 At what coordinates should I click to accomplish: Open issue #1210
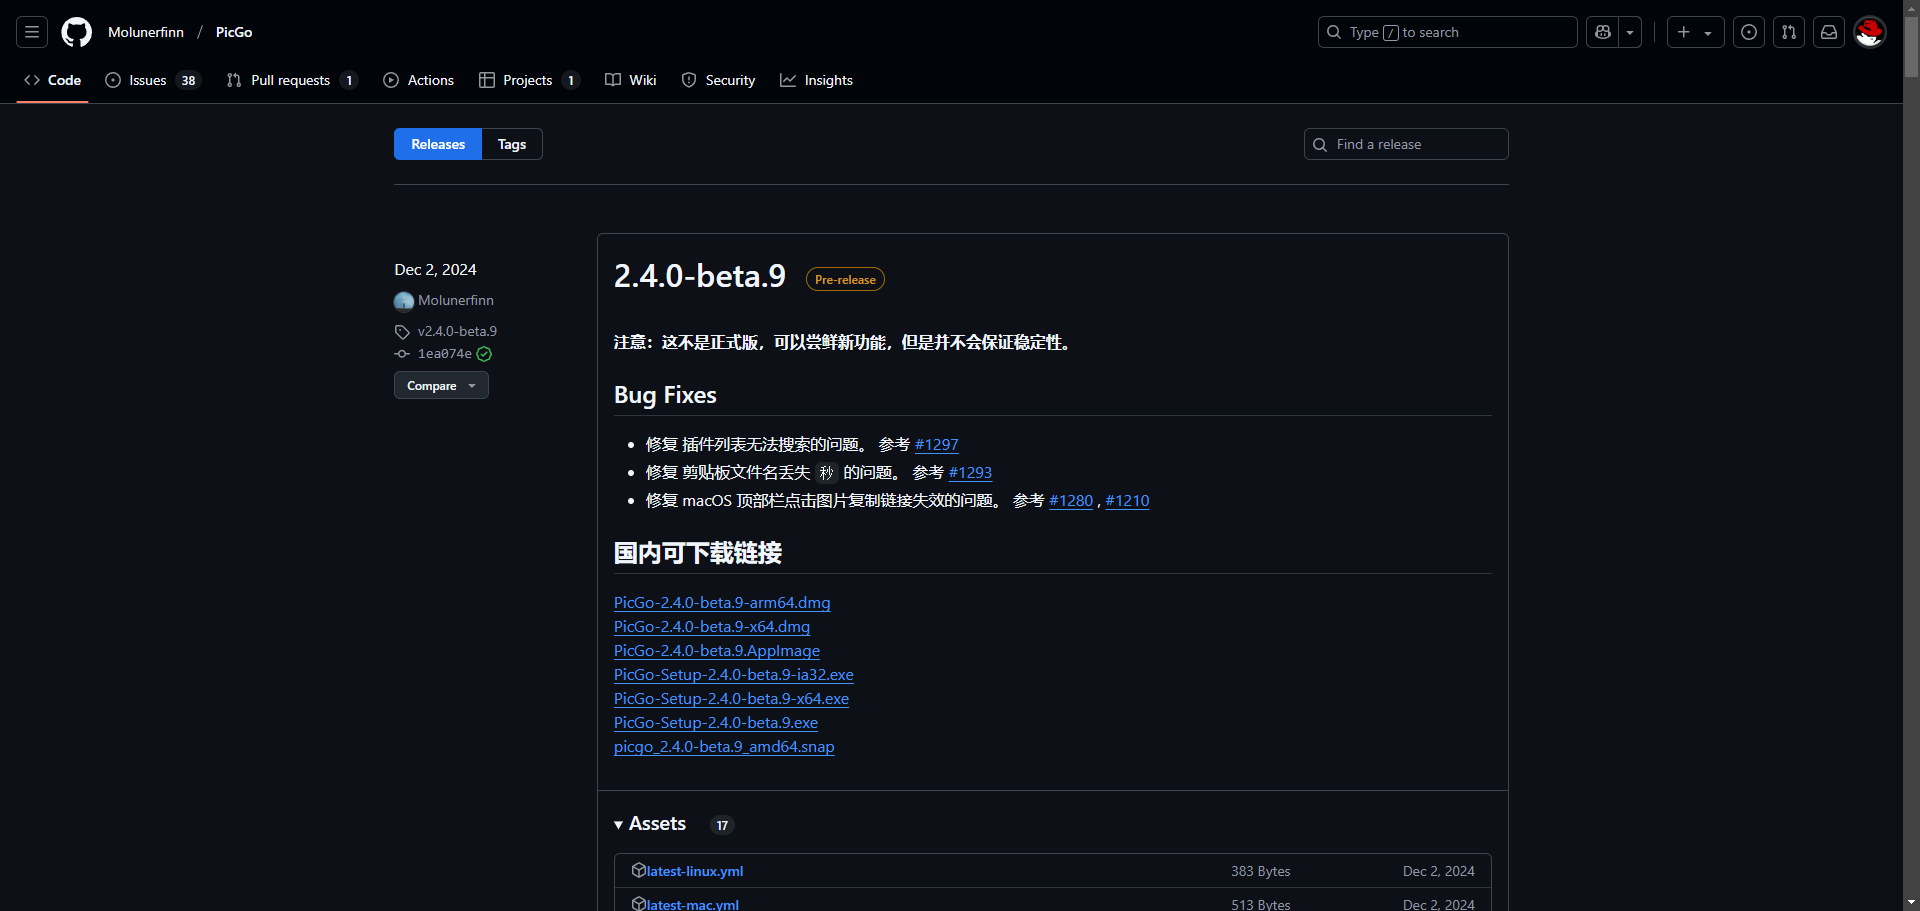click(x=1127, y=501)
